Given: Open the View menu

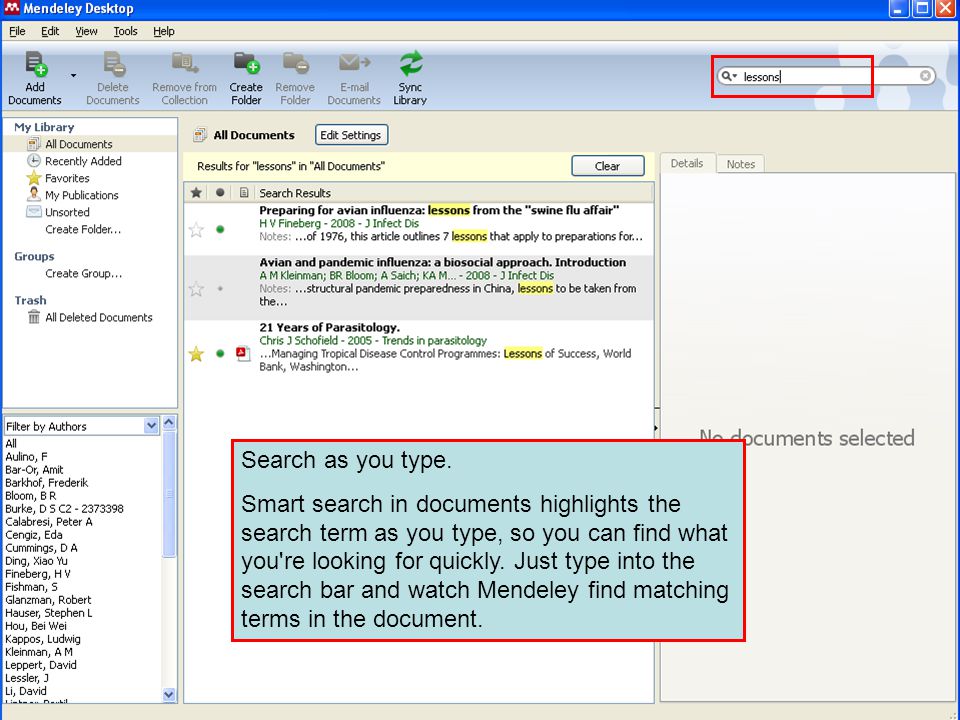Looking at the screenshot, I should pos(86,31).
